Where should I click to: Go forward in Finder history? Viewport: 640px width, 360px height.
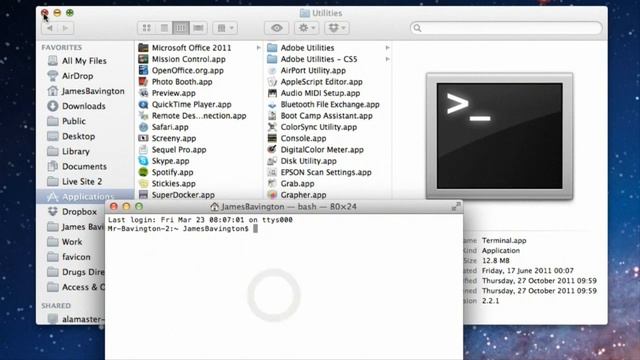coord(65,28)
